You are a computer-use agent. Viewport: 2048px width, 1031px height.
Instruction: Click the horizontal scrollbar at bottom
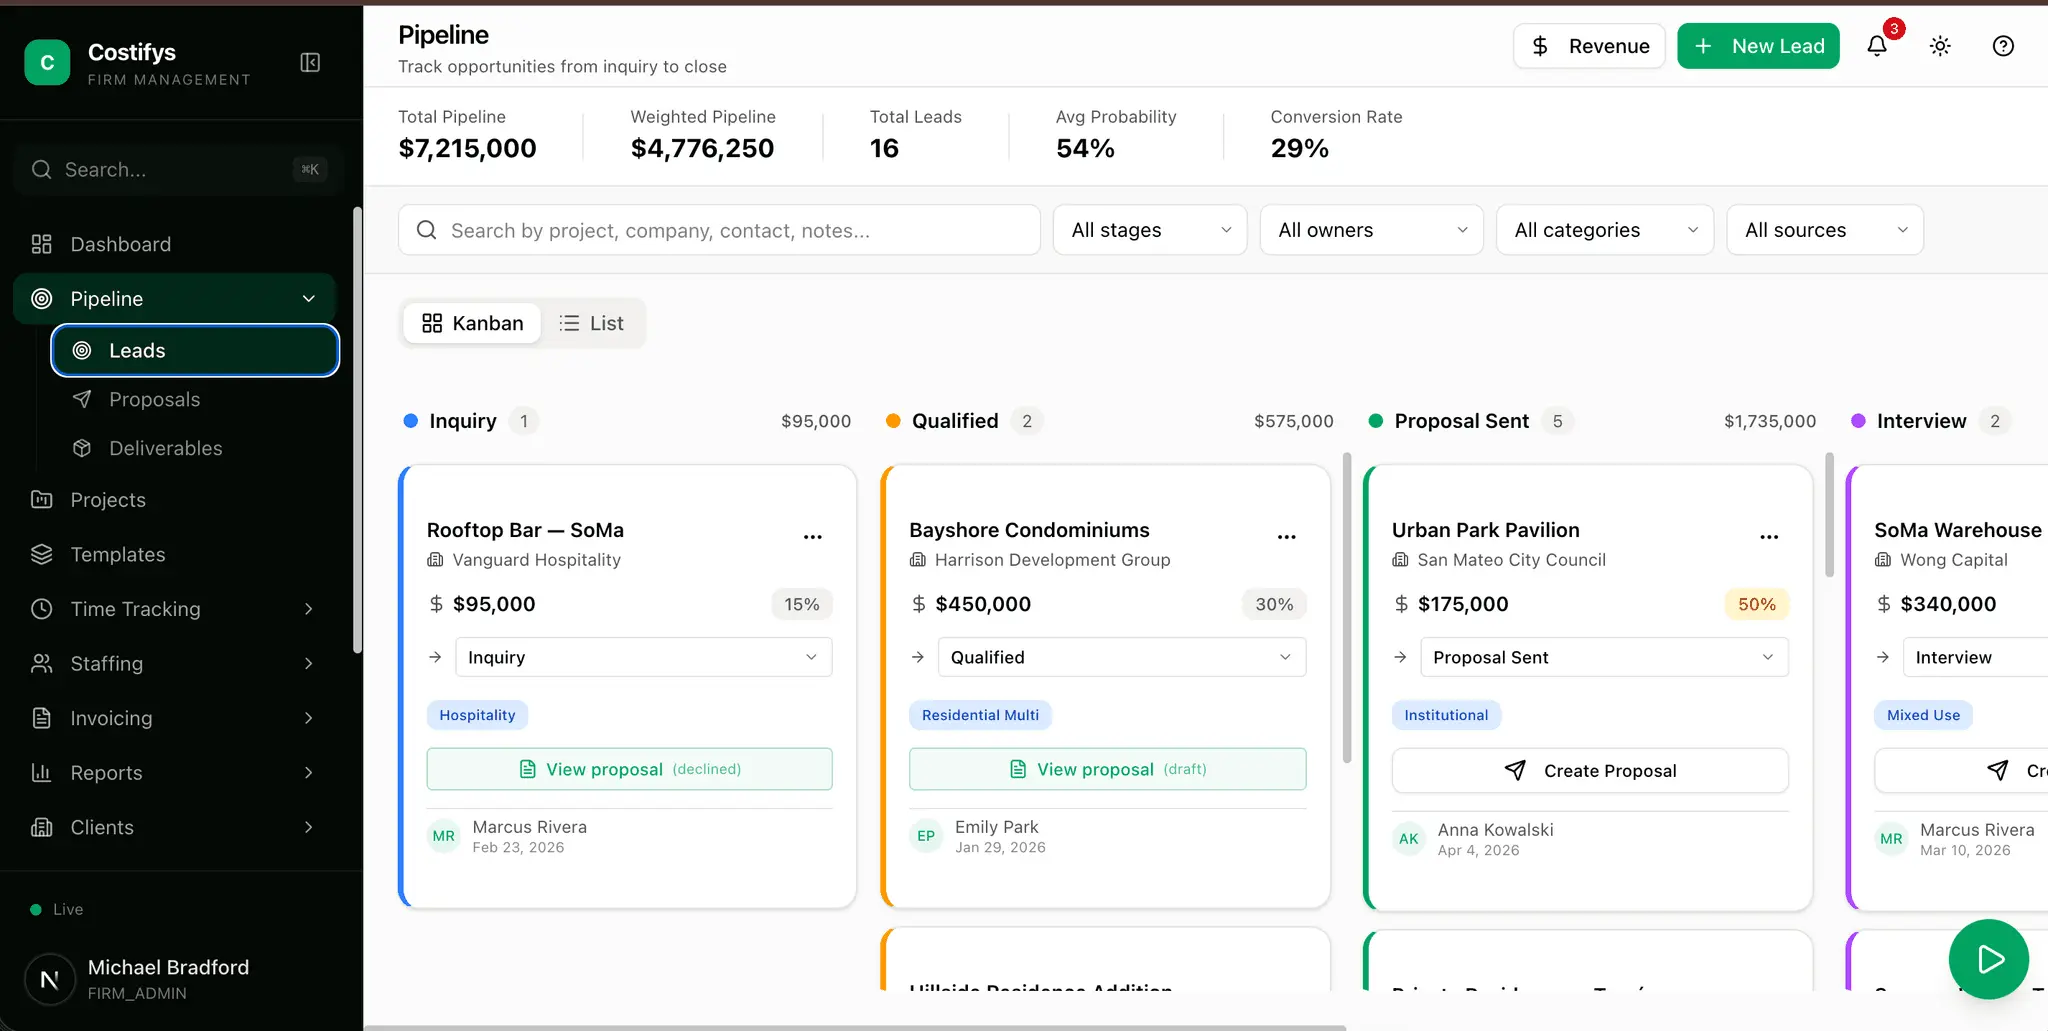click(855, 1027)
